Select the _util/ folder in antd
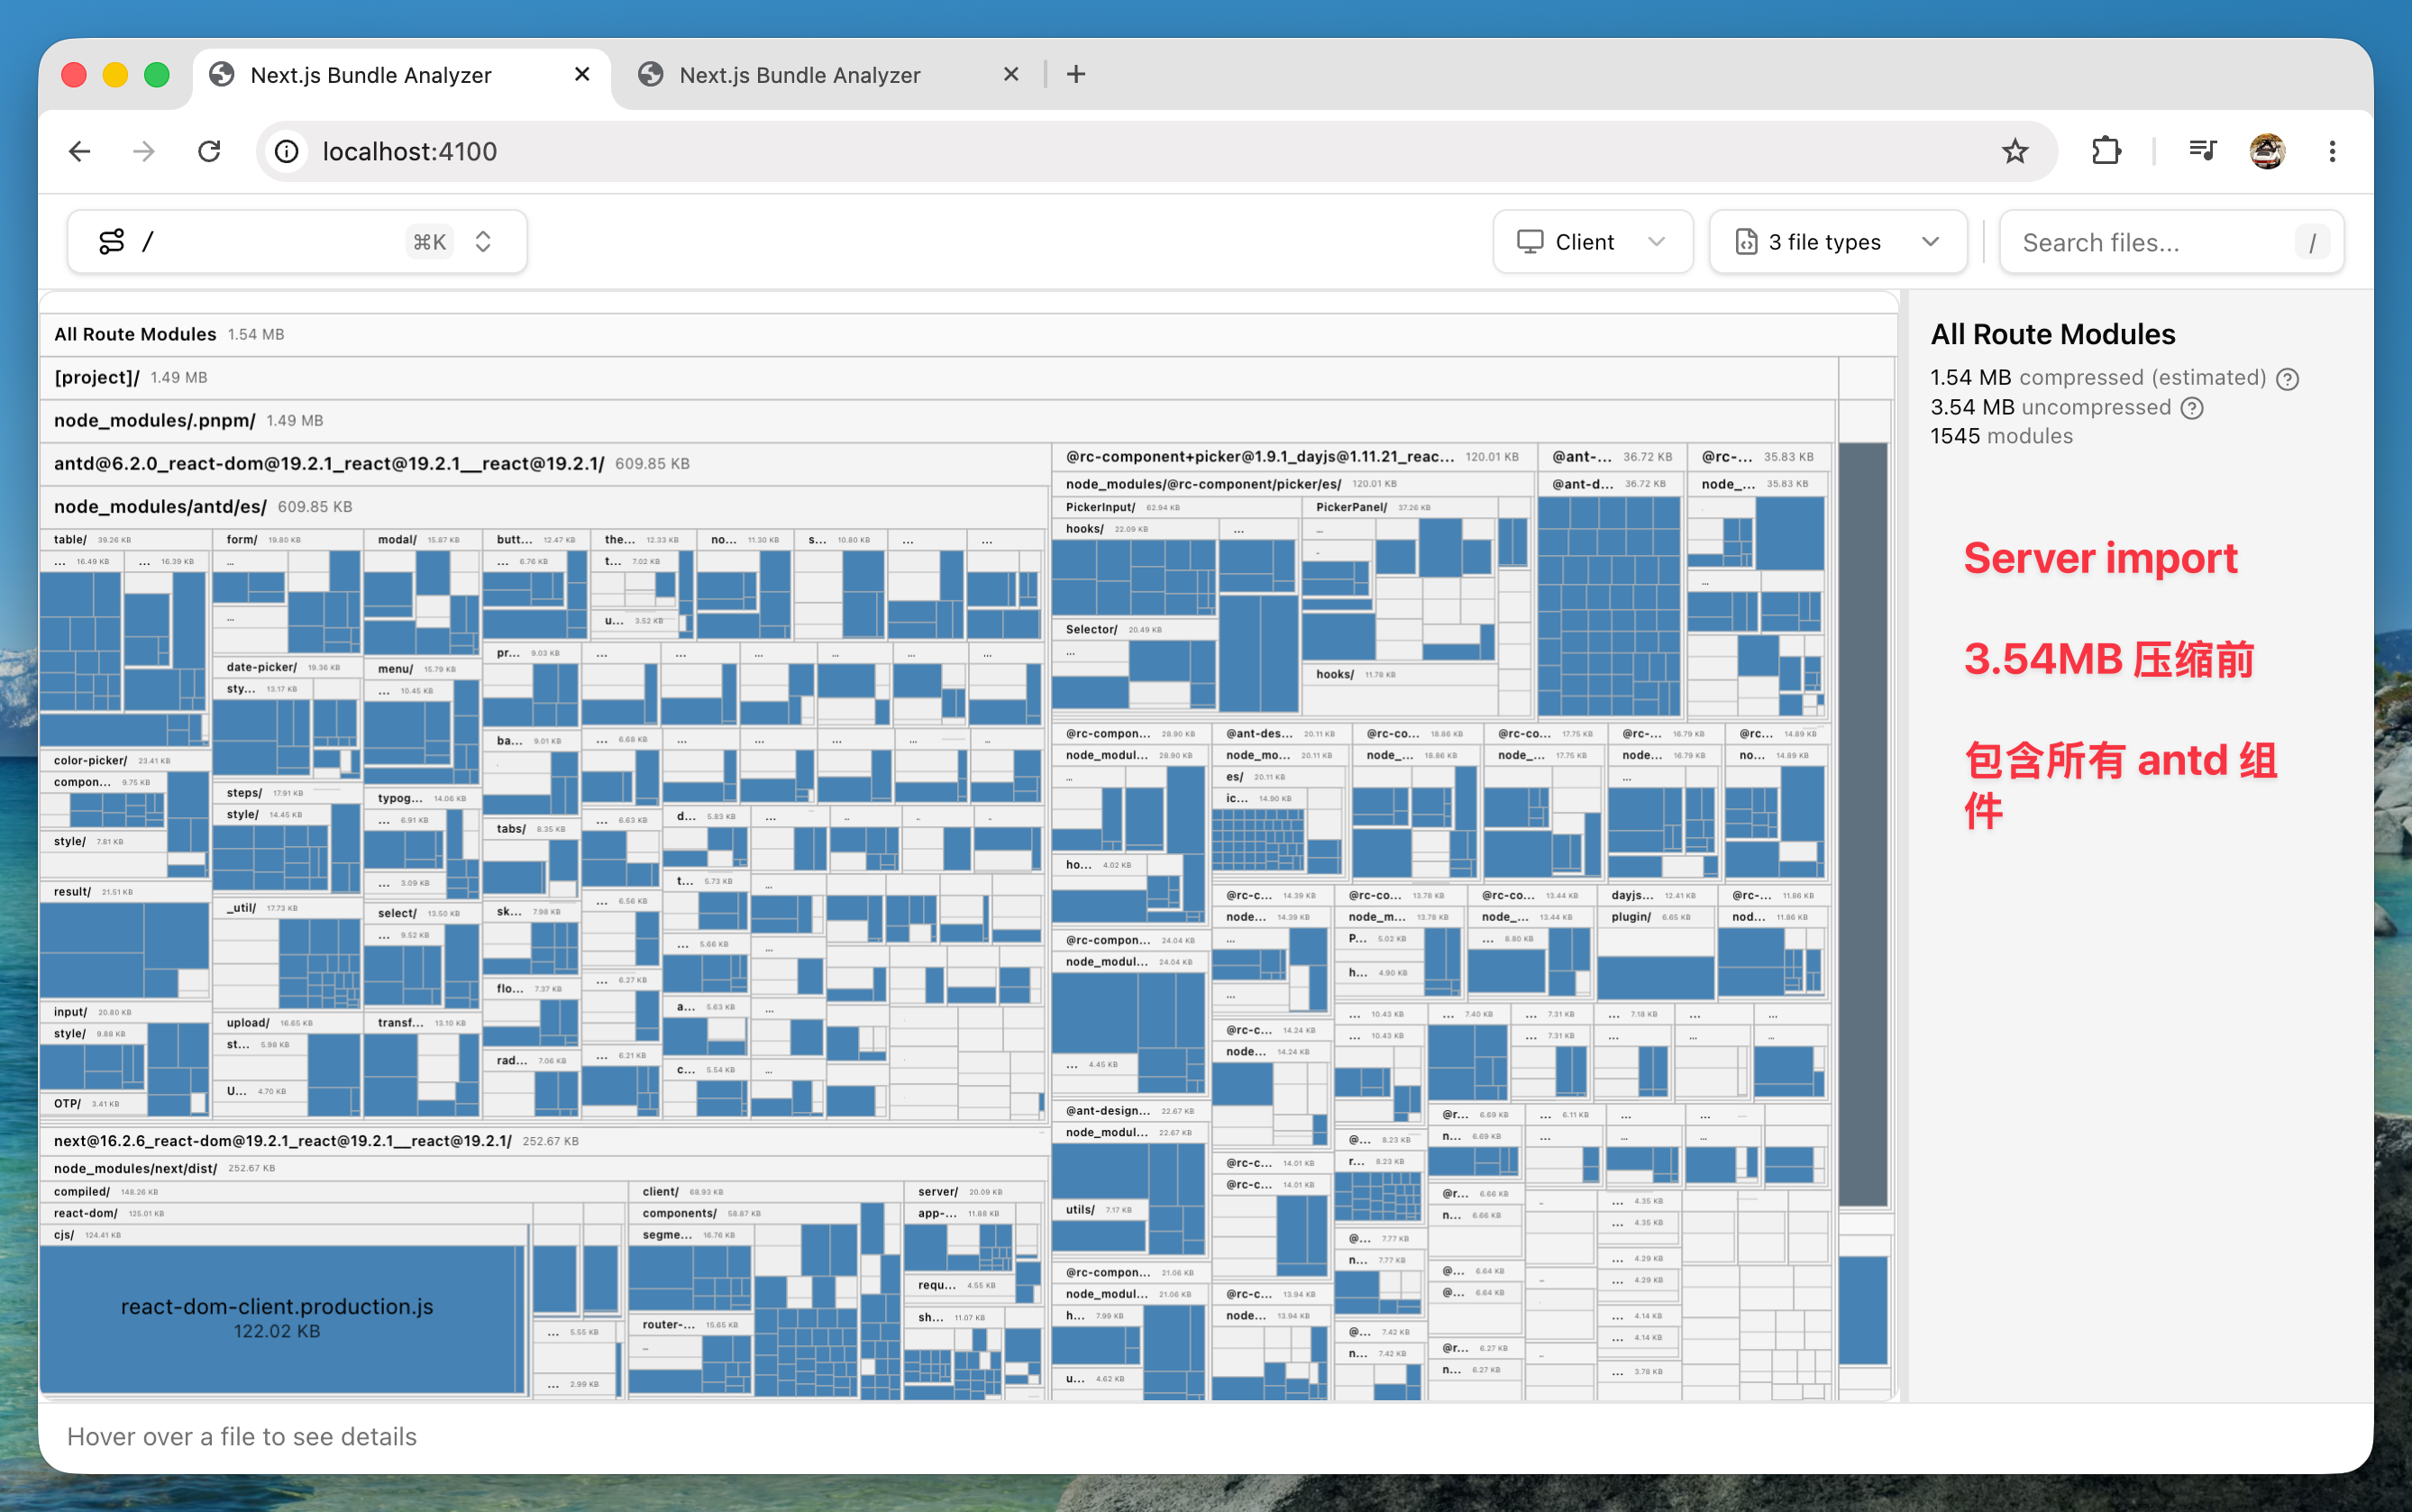Viewport: 2412px width, 1512px height. (x=287, y=908)
